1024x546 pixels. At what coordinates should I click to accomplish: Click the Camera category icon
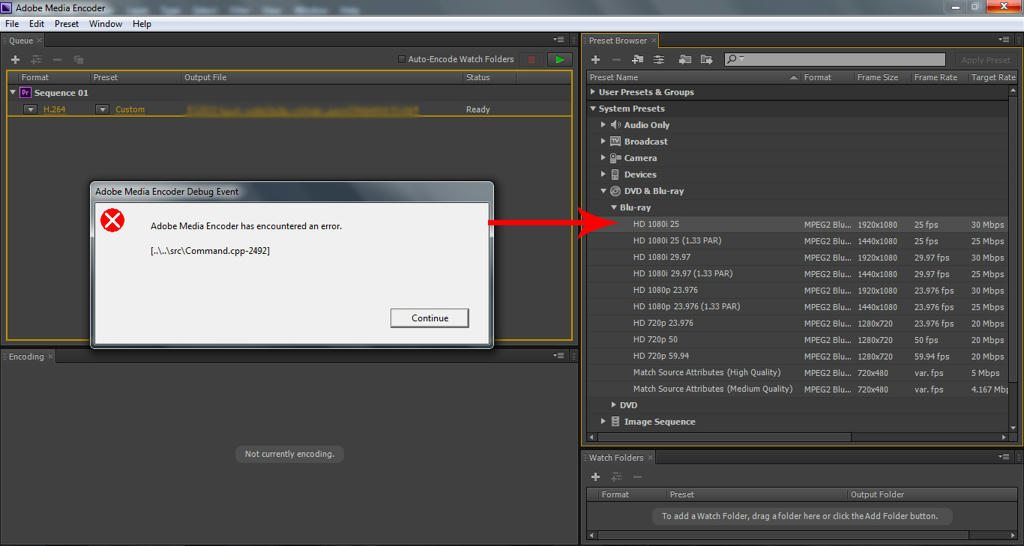pos(615,158)
